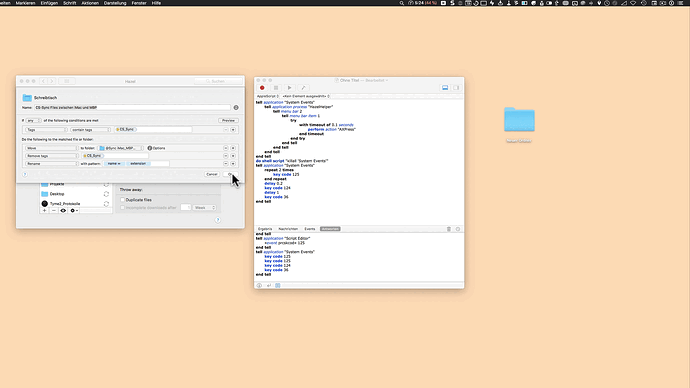
Task: Click the 'name' pattern token
Action: [x=114, y=164]
